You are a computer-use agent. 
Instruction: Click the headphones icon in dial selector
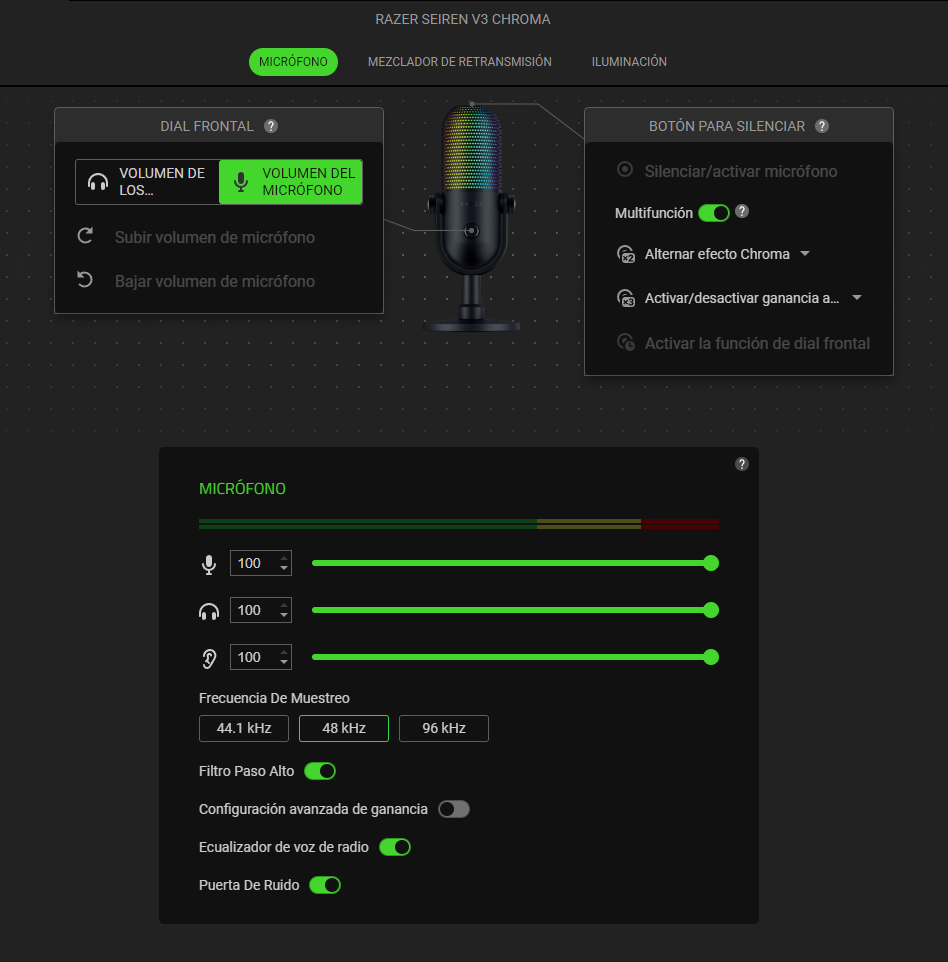98,182
